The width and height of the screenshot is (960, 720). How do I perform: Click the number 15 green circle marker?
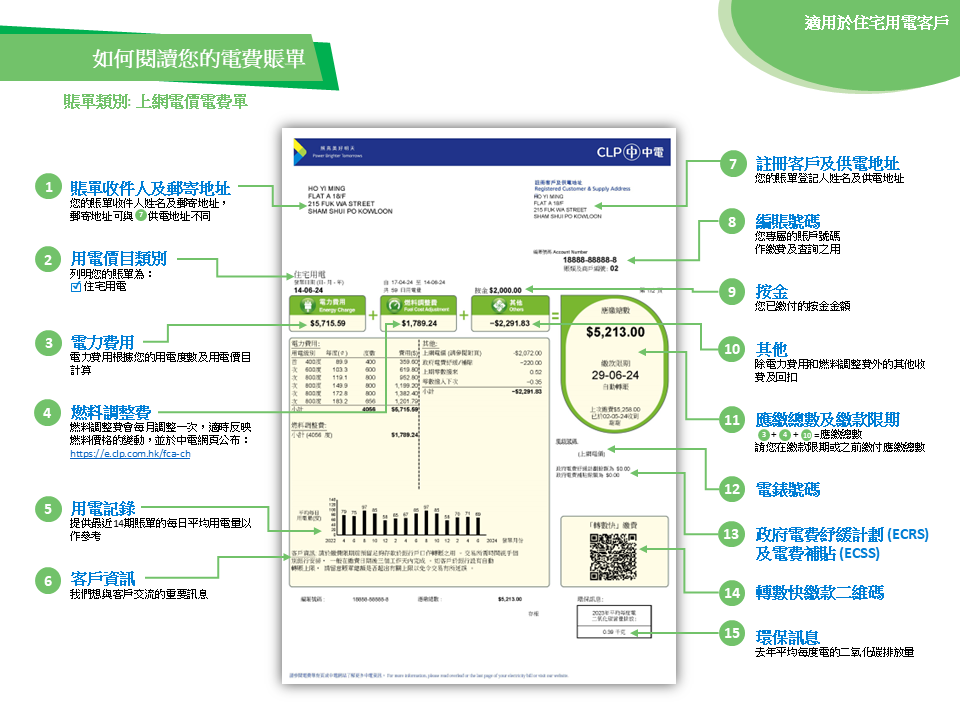coord(733,633)
